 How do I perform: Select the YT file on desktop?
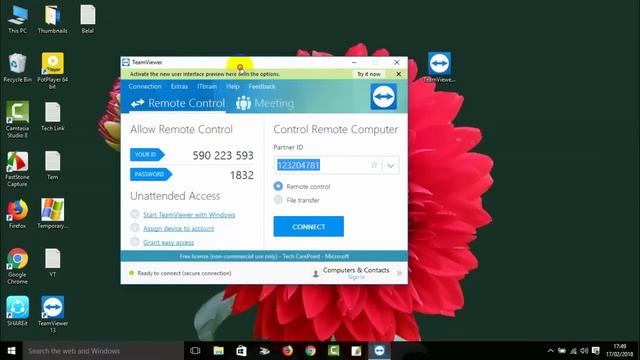pos(53,262)
